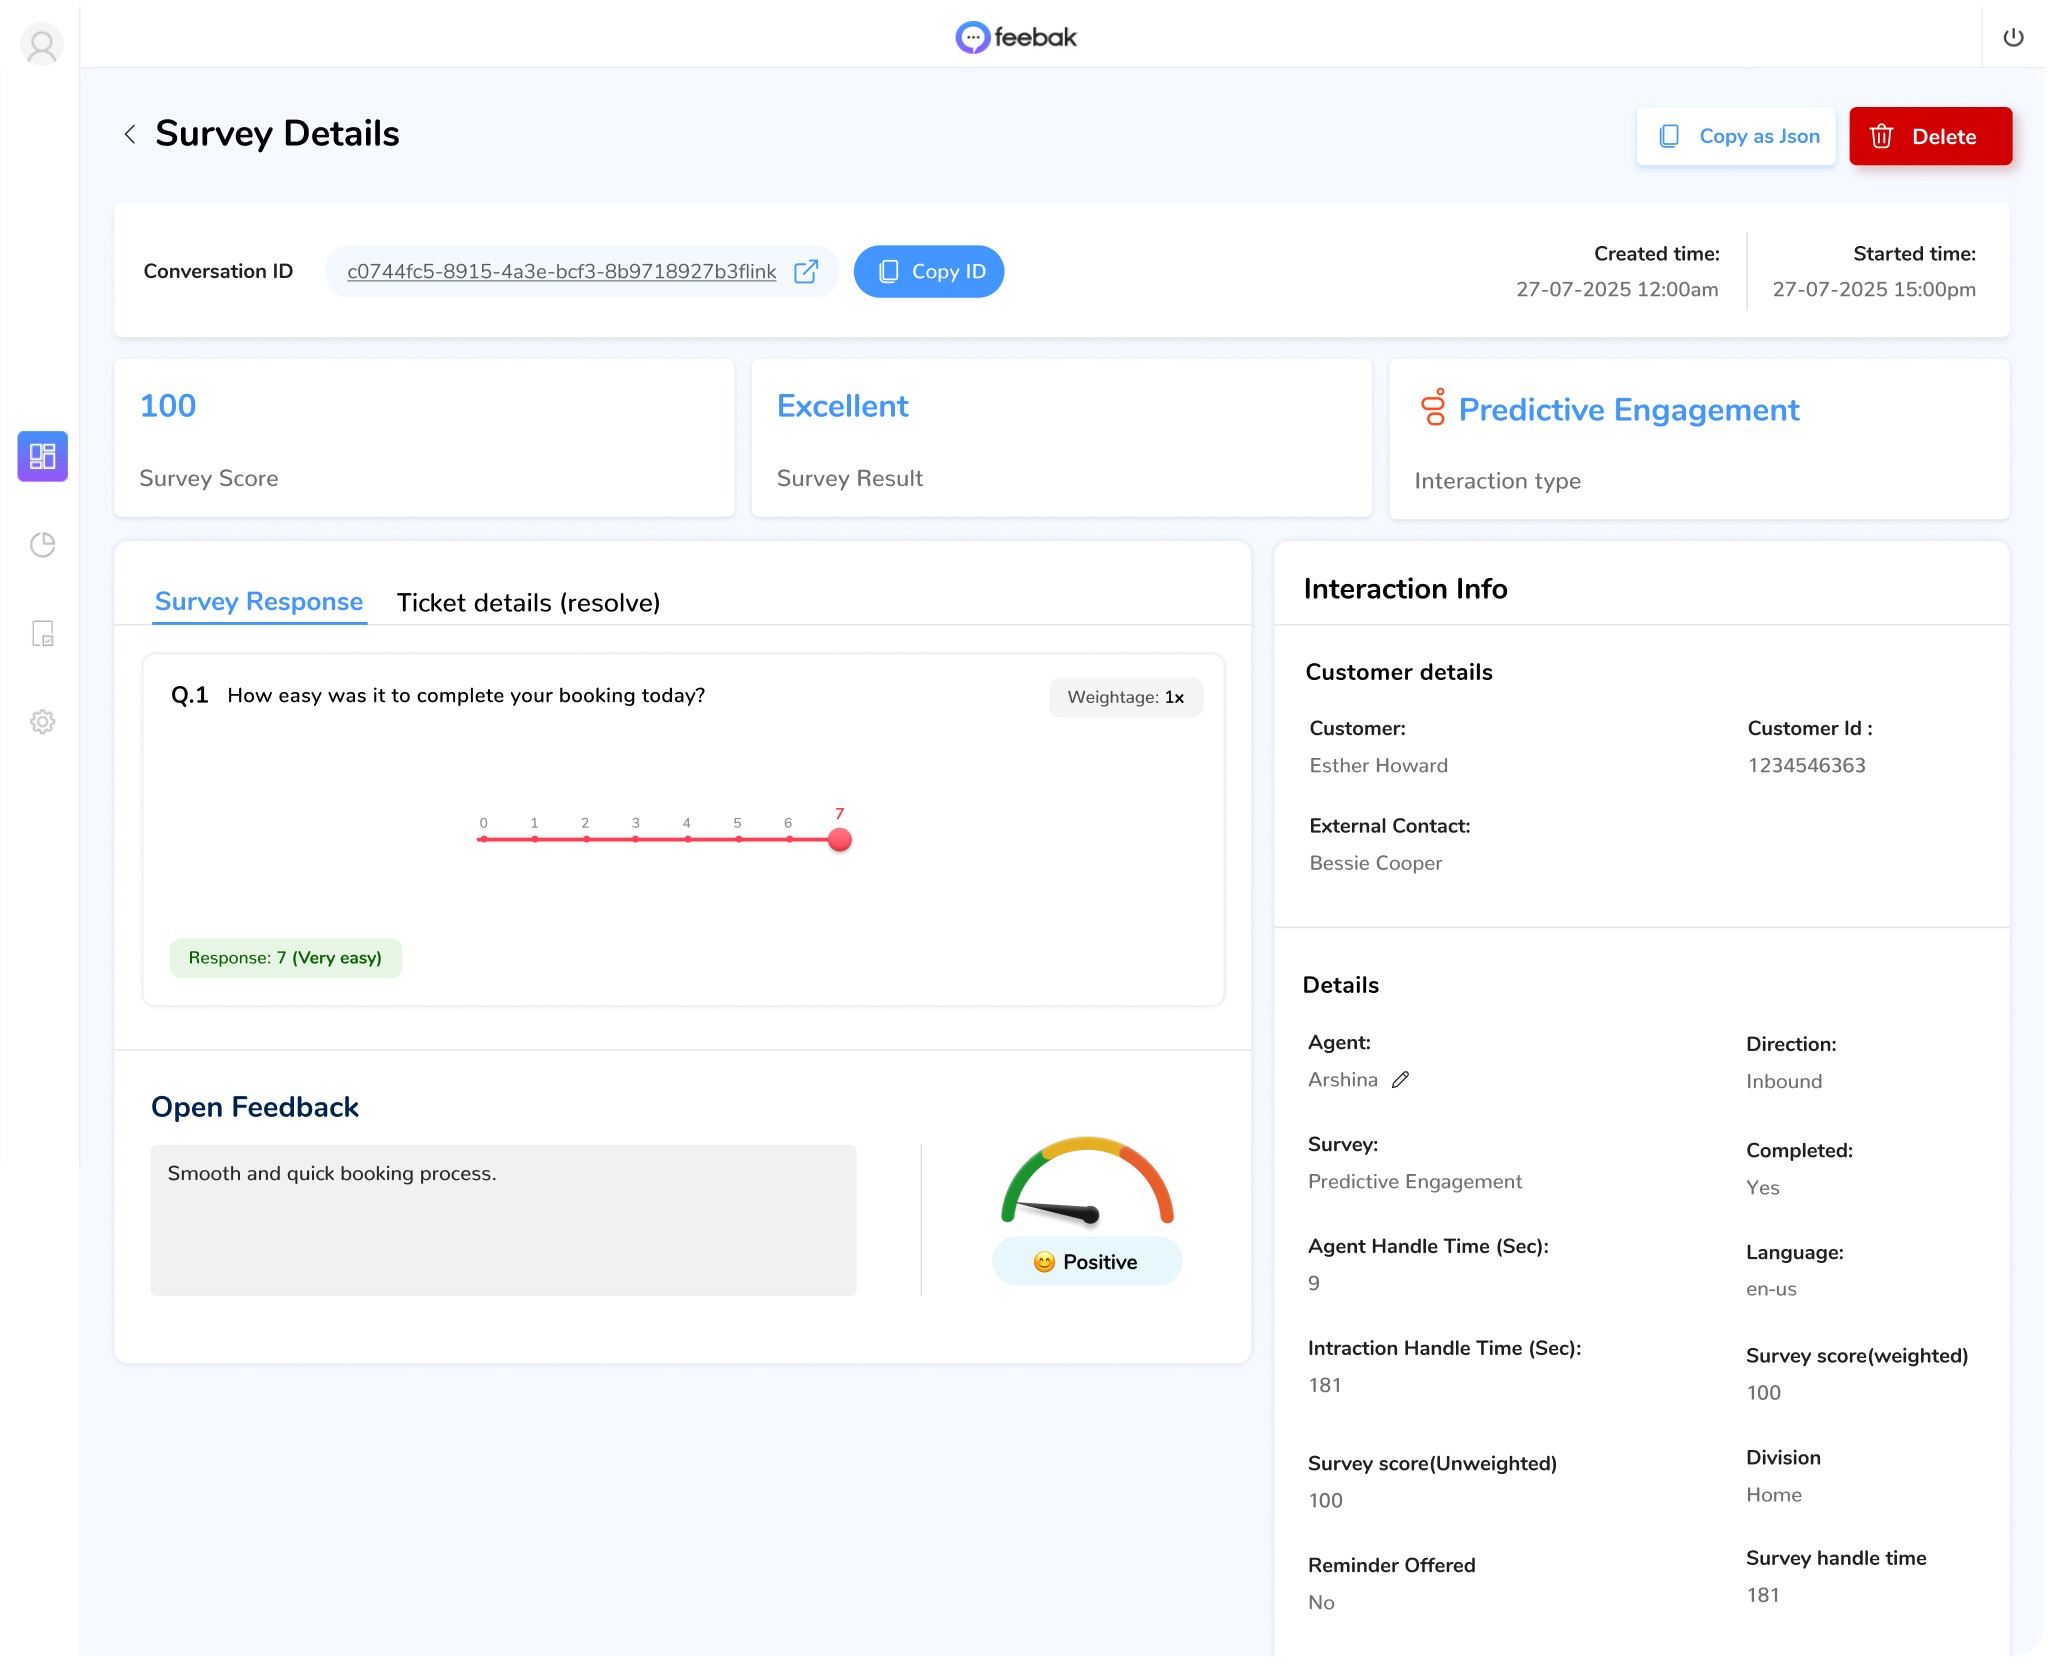Image resolution: width=2052 pixels, height=1663 pixels.
Task: Delete this survey
Action: click(1930, 136)
